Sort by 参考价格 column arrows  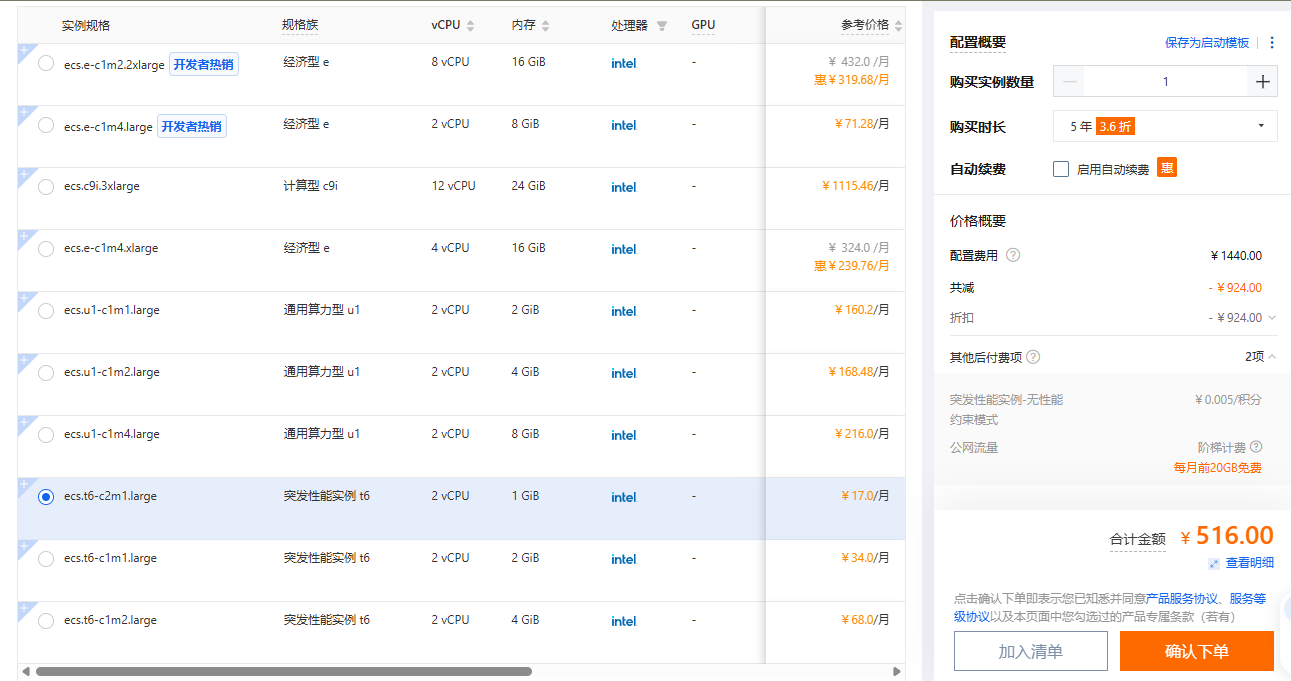click(897, 25)
